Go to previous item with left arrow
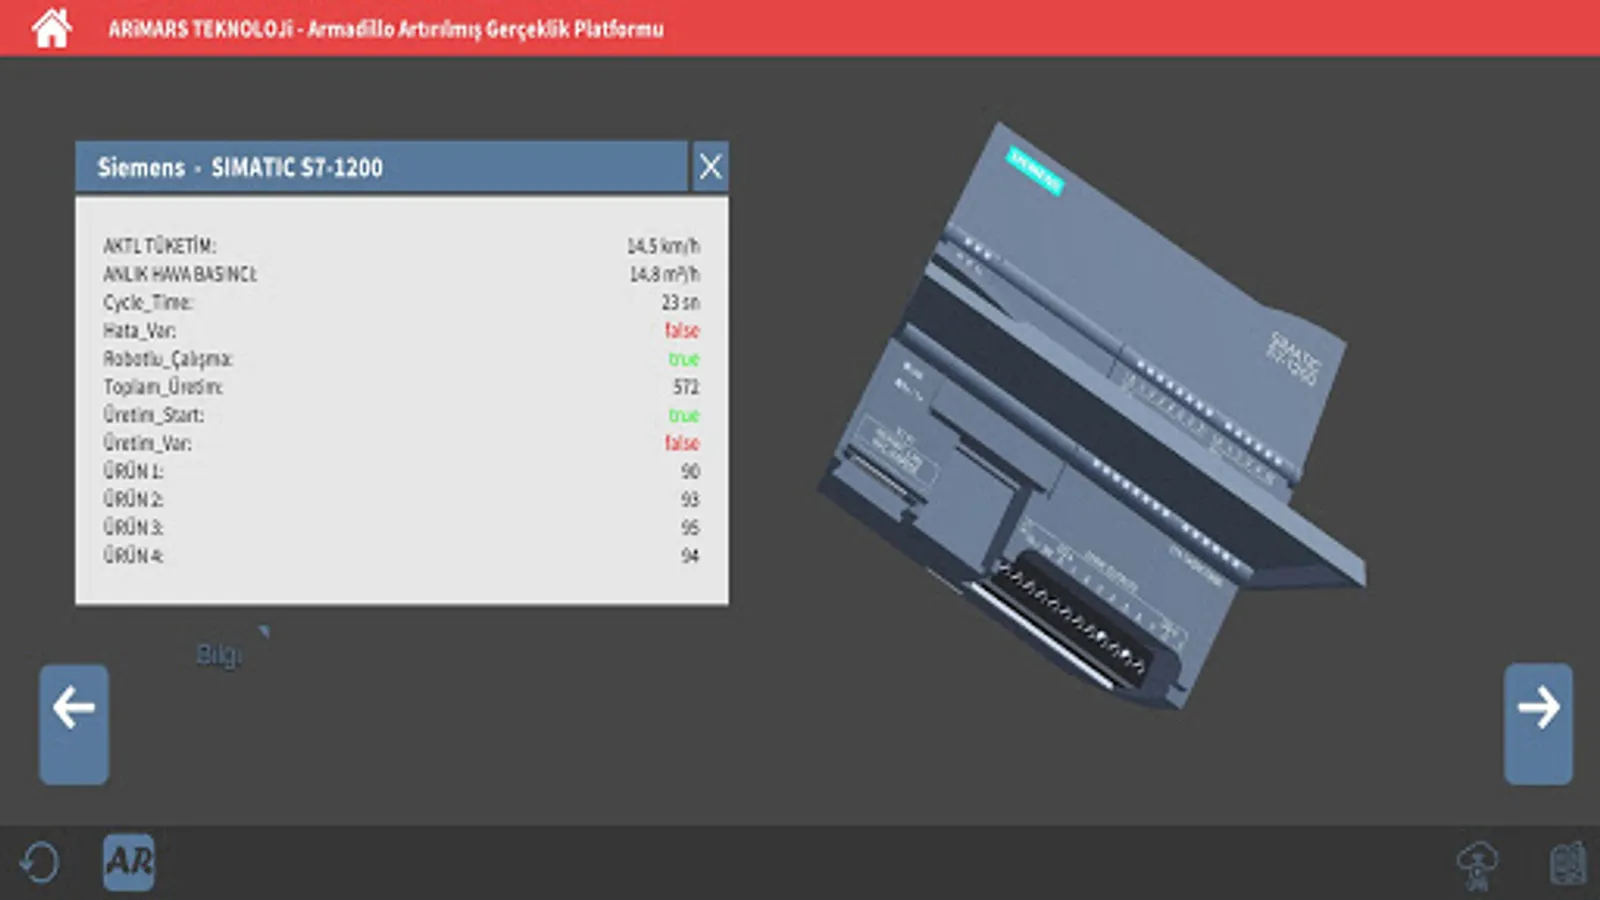Screen dimensions: 1600x900 click(x=74, y=723)
